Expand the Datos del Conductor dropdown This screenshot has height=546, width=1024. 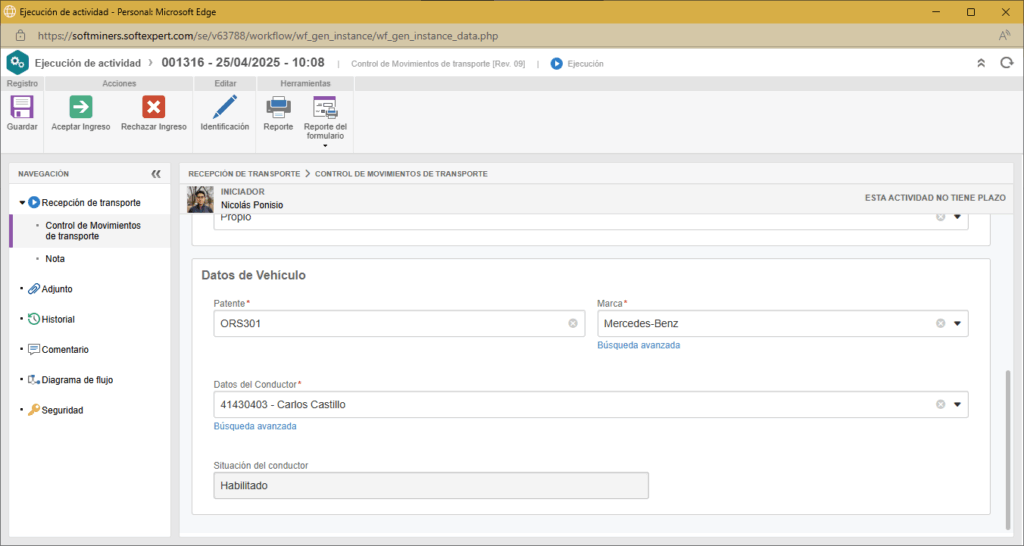point(957,404)
